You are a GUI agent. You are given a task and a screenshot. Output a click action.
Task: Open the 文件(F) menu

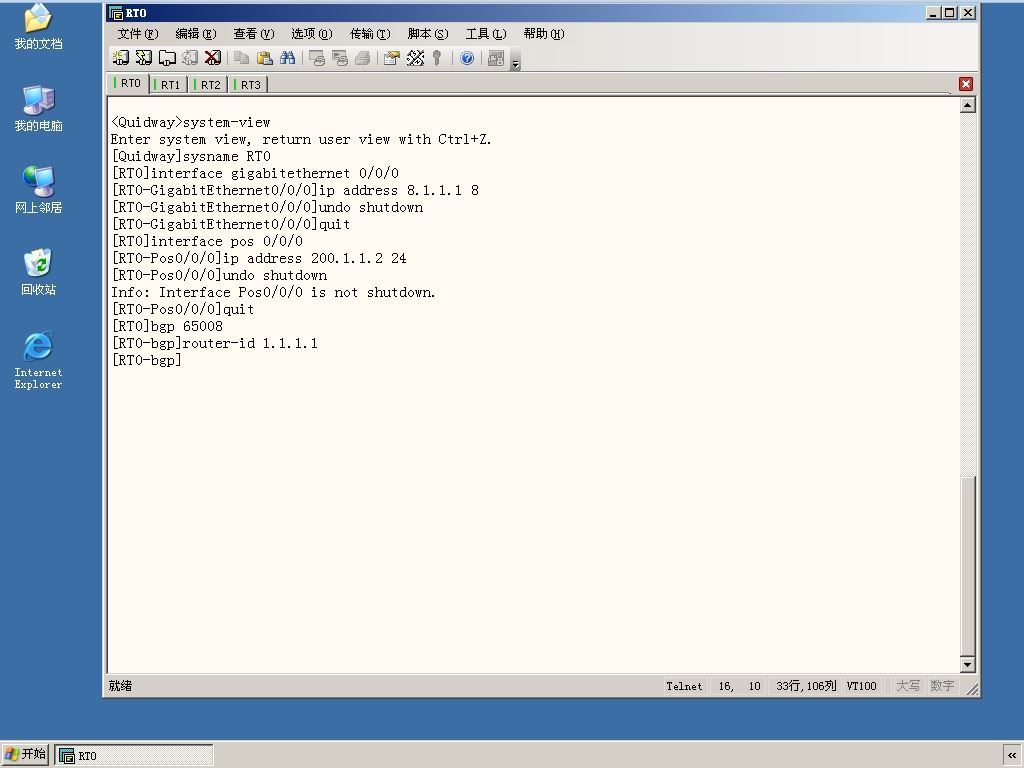point(138,34)
